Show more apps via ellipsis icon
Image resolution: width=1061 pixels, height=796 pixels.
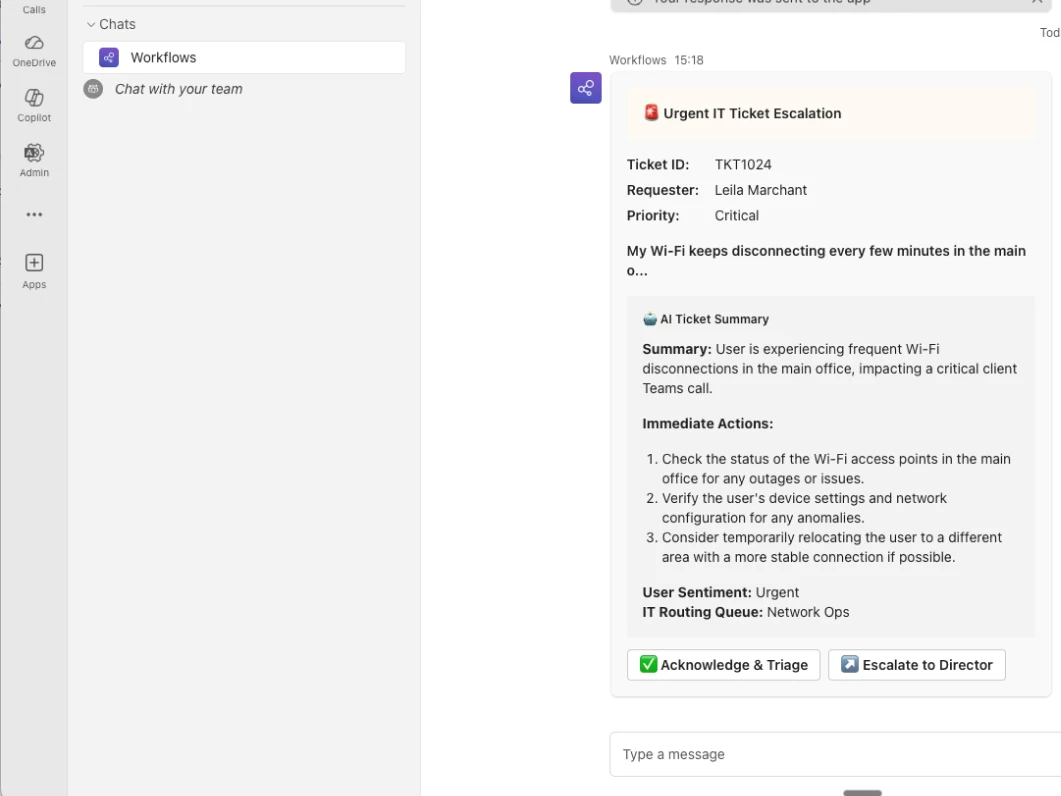[x=34, y=215]
